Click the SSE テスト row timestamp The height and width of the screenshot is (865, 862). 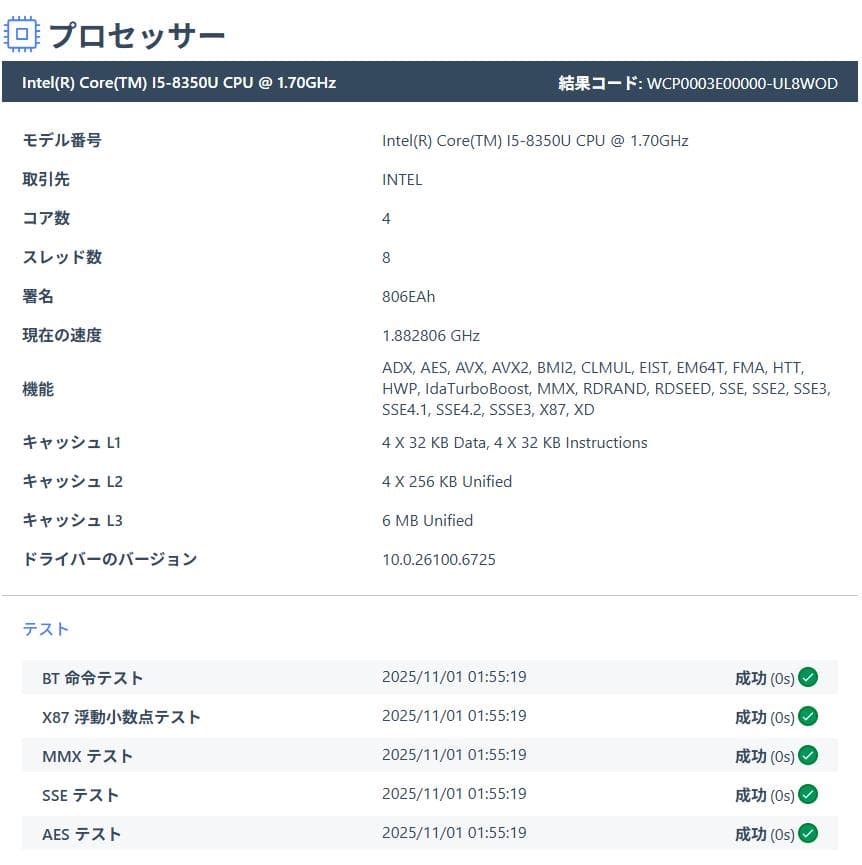click(x=454, y=793)
